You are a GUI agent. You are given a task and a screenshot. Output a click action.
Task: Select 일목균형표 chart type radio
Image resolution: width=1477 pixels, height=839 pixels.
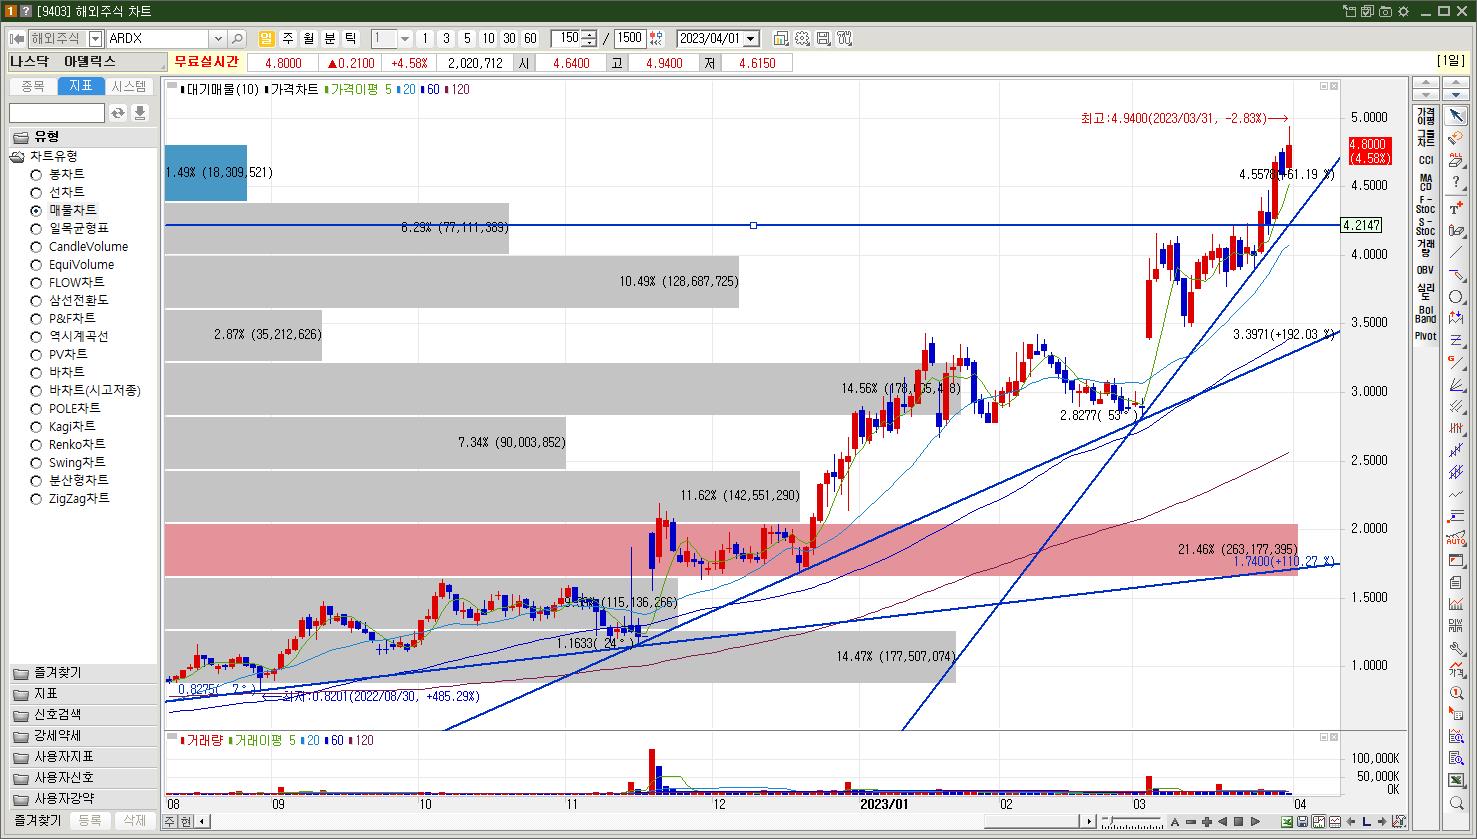tap(36, 228)
